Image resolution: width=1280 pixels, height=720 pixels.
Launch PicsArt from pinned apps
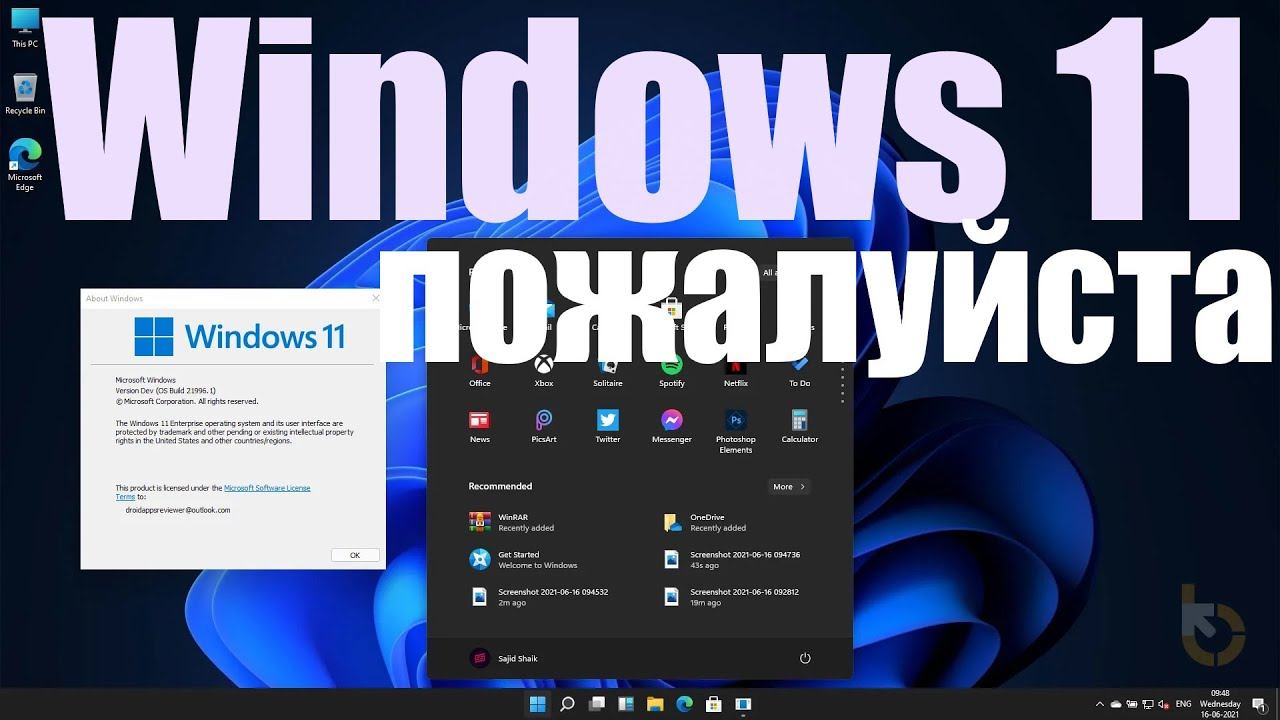[544, 427]
